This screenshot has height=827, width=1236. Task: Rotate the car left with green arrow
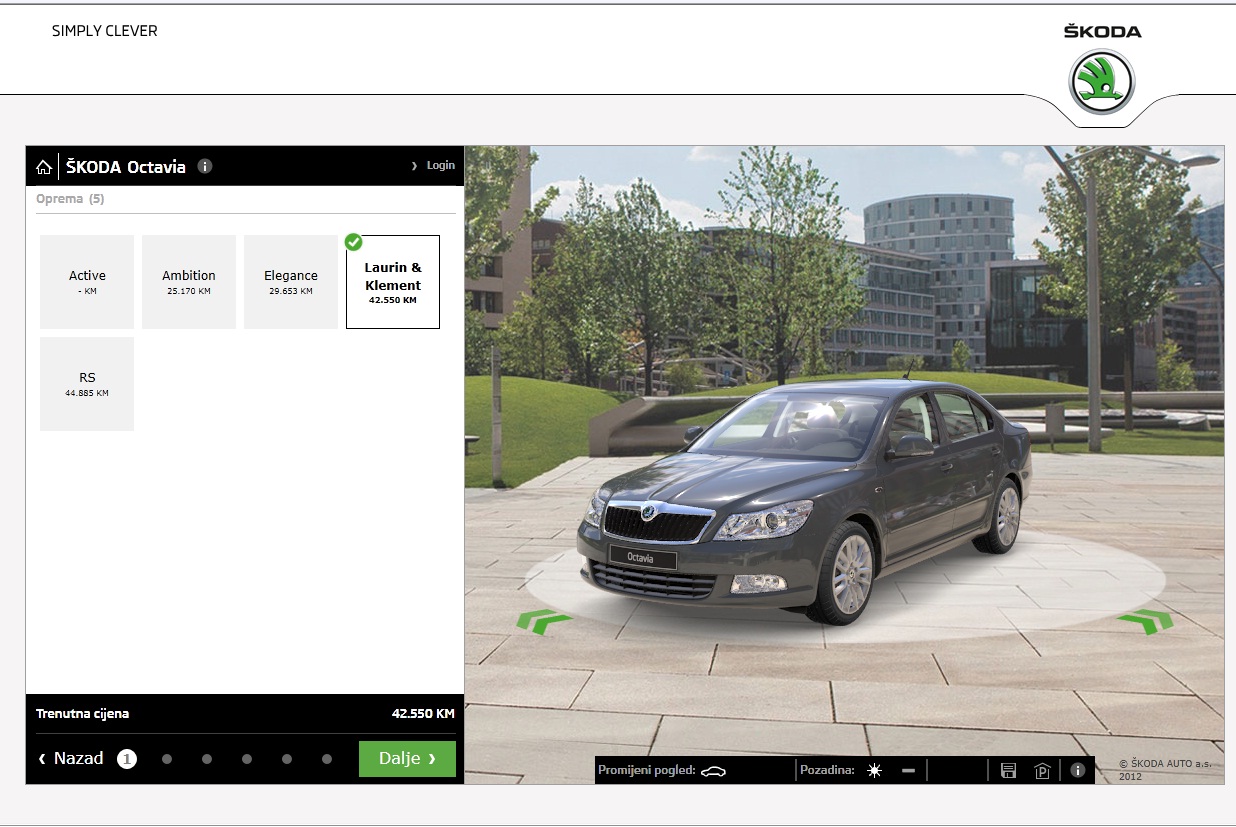click(x=544, y=622)
